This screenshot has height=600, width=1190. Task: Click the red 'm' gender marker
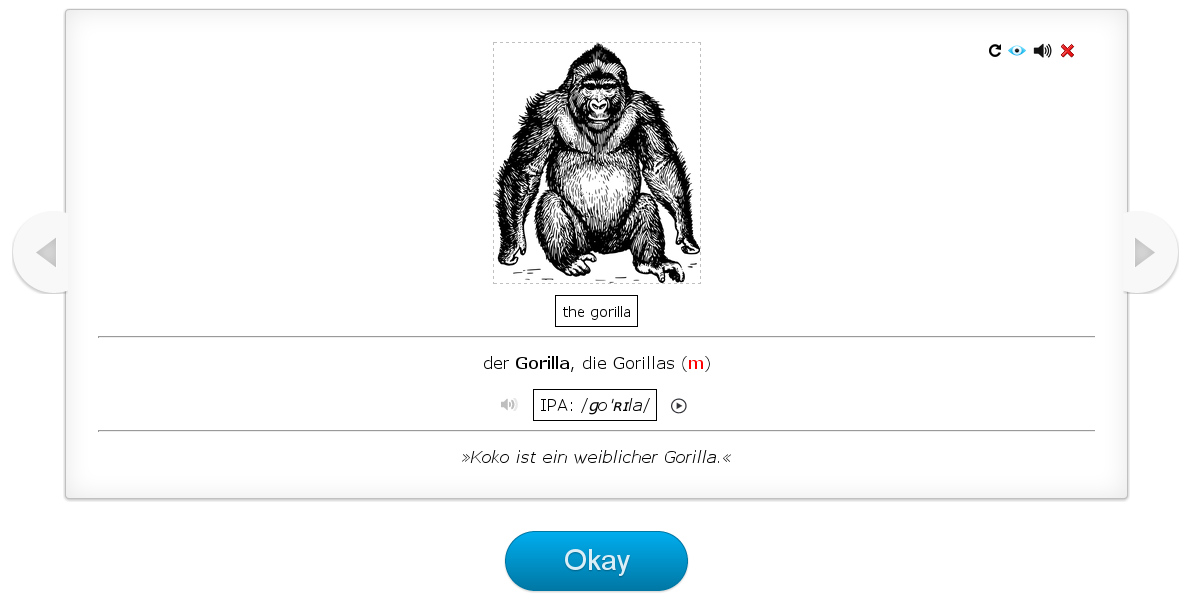point(695,363)
